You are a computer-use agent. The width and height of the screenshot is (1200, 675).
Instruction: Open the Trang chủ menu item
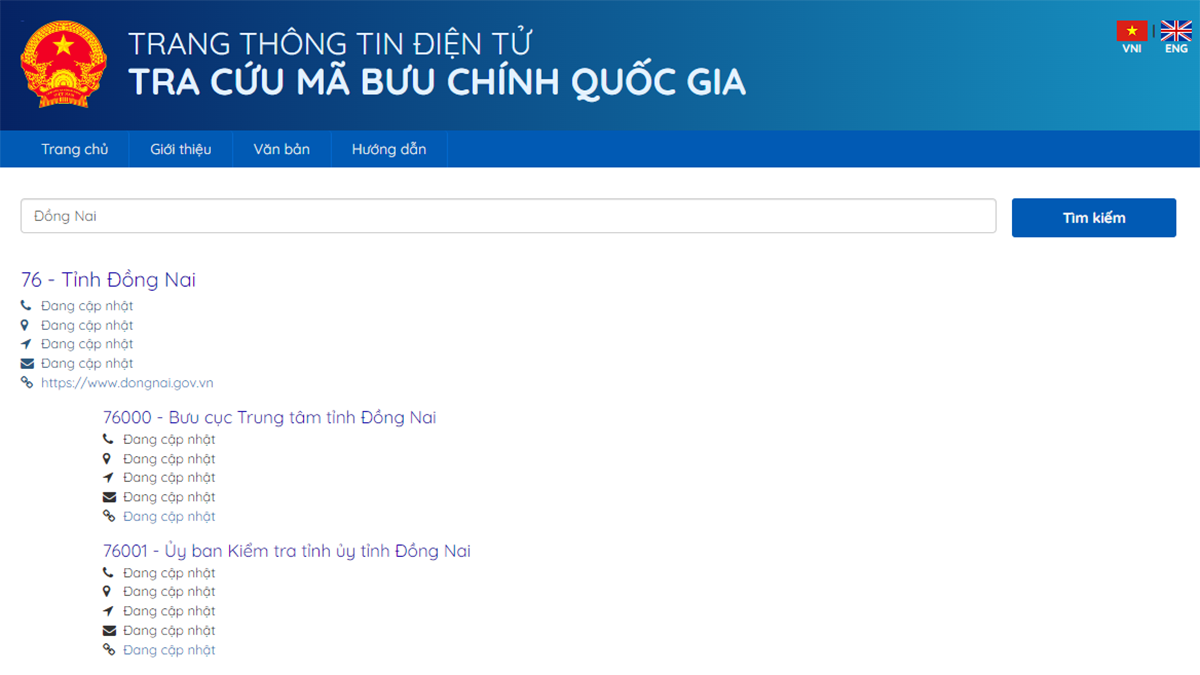point(75,149)
